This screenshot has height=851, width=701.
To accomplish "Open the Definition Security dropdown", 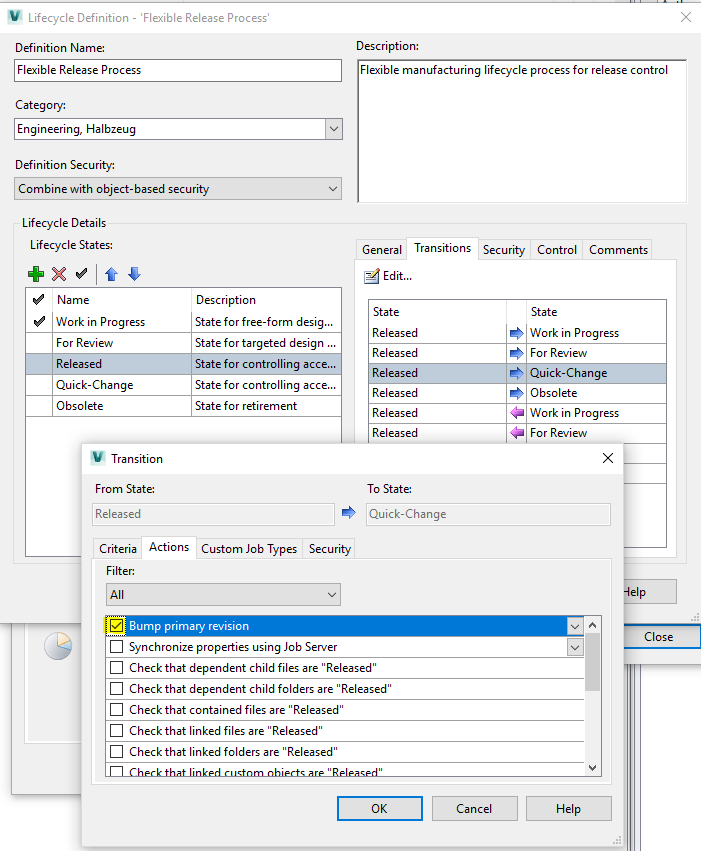I will click(334, 188).
